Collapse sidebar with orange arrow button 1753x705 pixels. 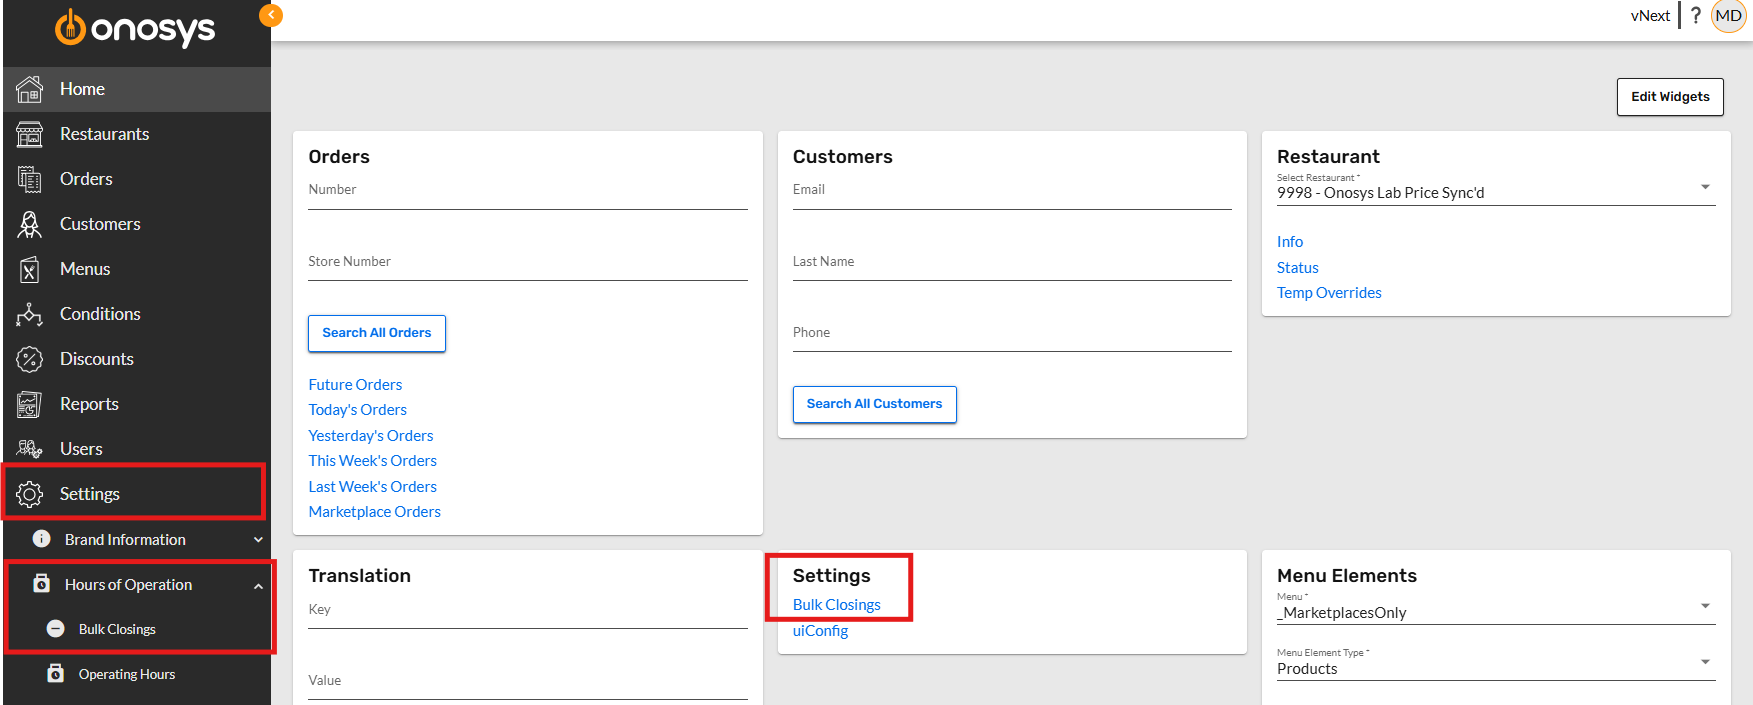tap(271, 15)
